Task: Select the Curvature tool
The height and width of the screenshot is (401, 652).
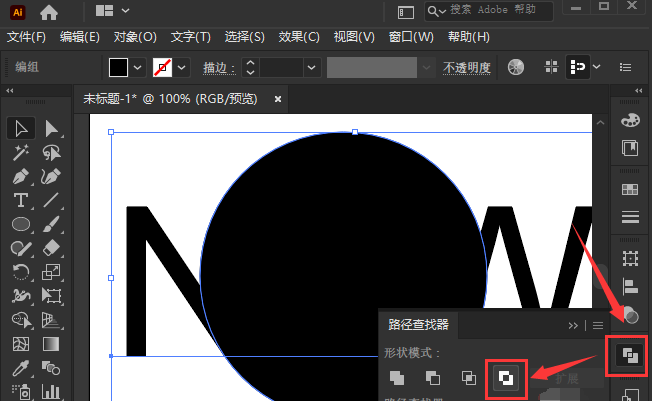Action: point(51,177)
